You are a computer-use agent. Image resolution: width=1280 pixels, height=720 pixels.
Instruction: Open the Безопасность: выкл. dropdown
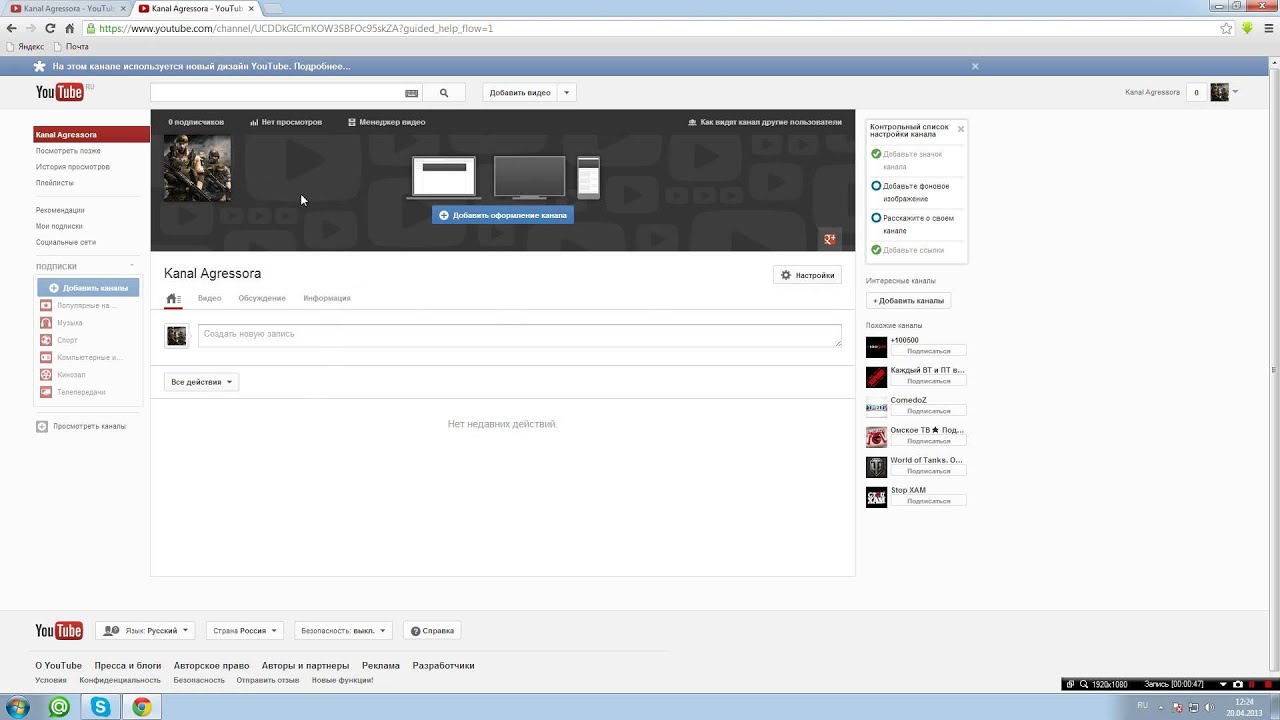tap(343, 631)
